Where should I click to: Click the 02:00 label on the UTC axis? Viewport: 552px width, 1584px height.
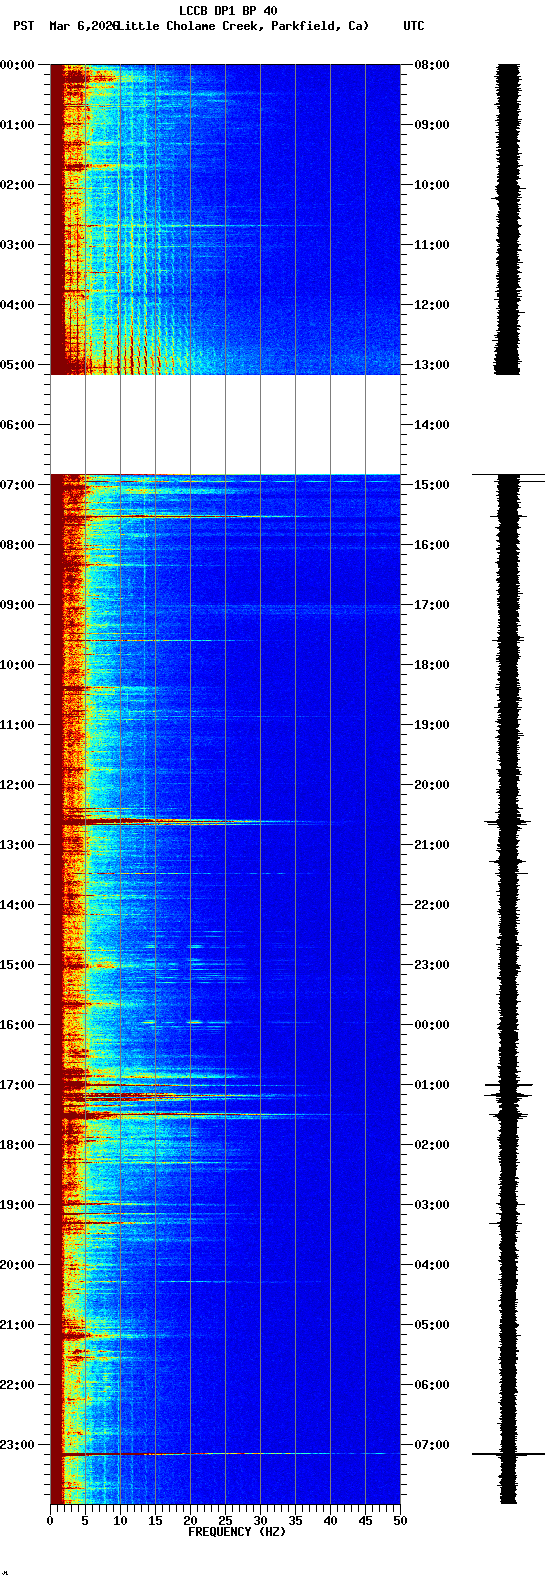point(432,1145)
